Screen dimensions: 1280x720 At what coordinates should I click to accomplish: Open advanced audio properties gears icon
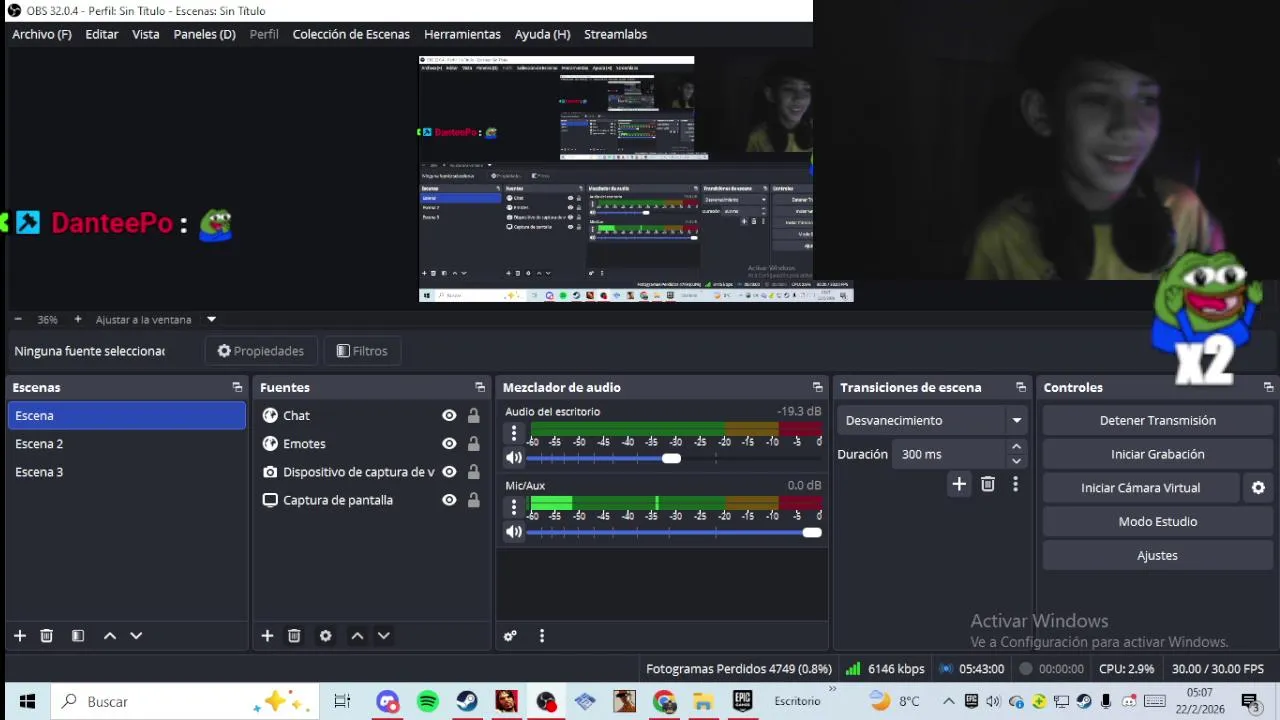(510, 636)
